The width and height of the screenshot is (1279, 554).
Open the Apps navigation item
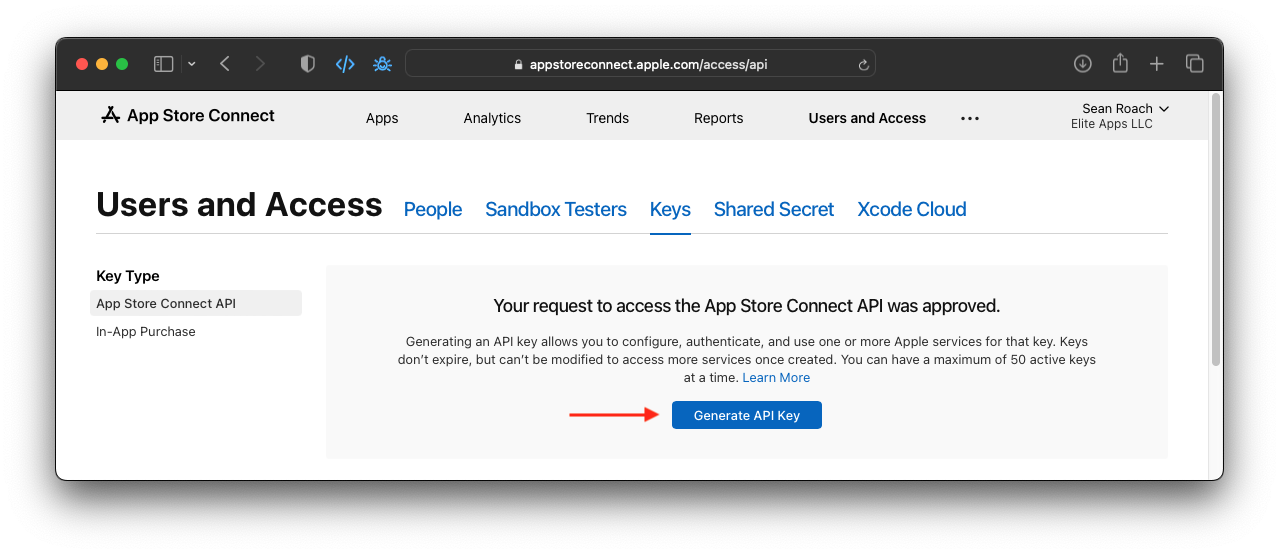tap(382, 118)
